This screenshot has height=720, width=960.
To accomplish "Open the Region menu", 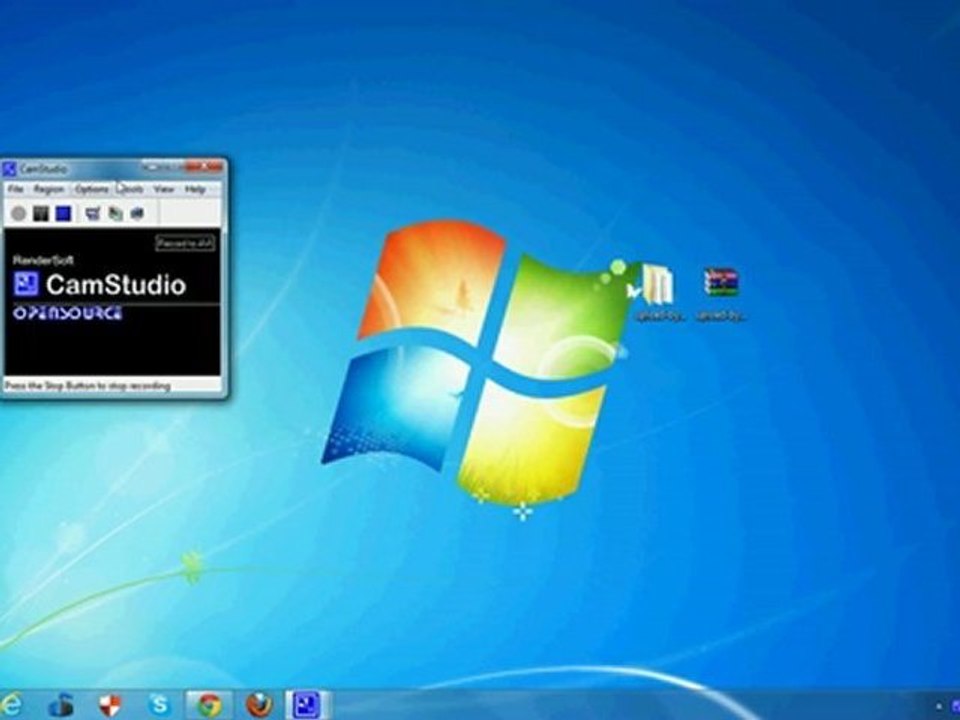I will coord(48,189).
